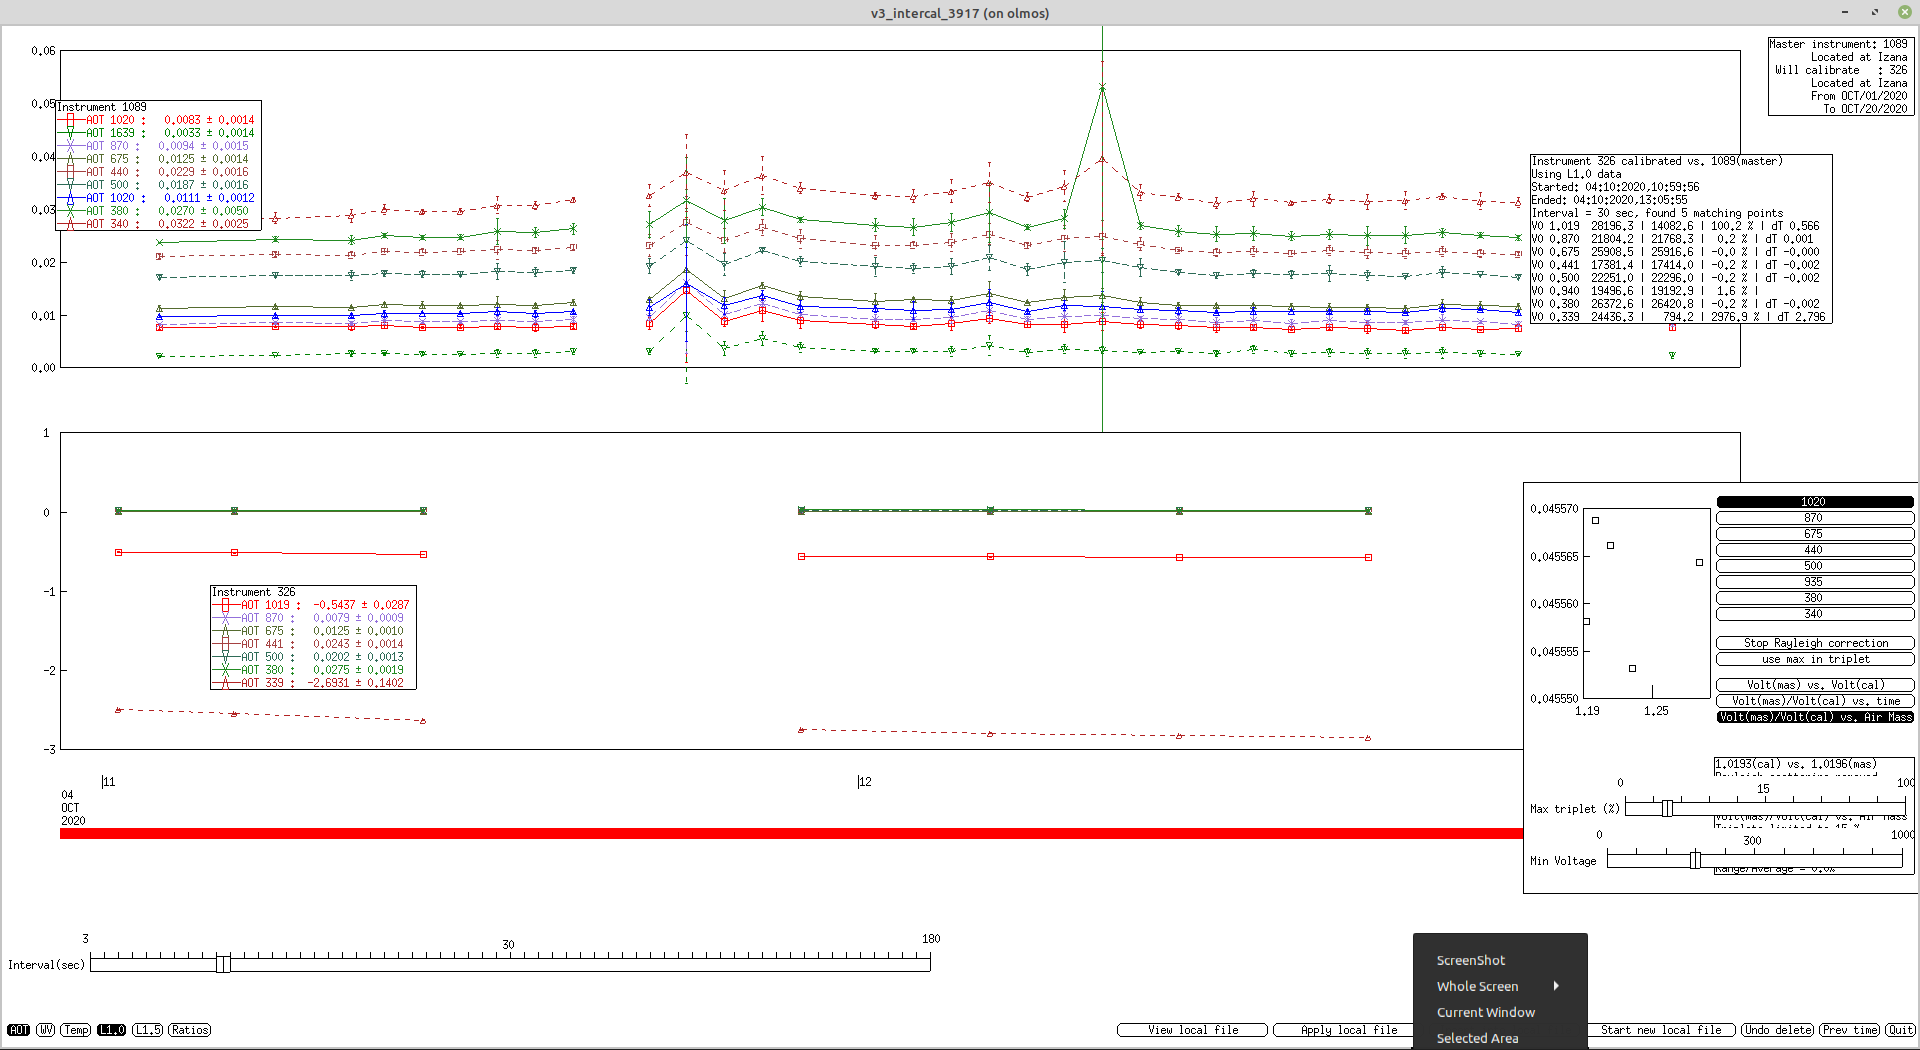Switch to Ratios view mode
The height and width of the screenshot is (1050, 1920).
coord(190,1030)
